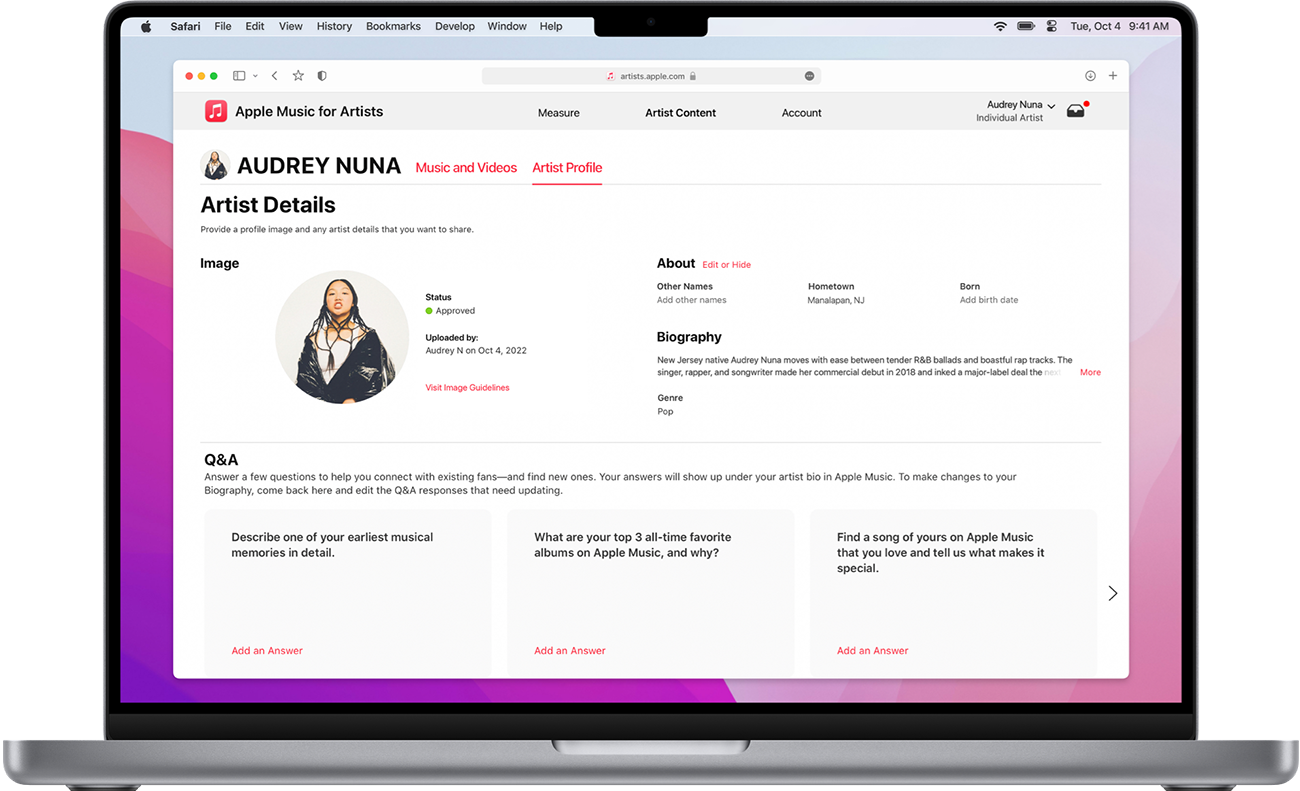The image size is (1300, 791).
Task: Open page options via the ellipsis in address bar
Action: coord(809,75)
